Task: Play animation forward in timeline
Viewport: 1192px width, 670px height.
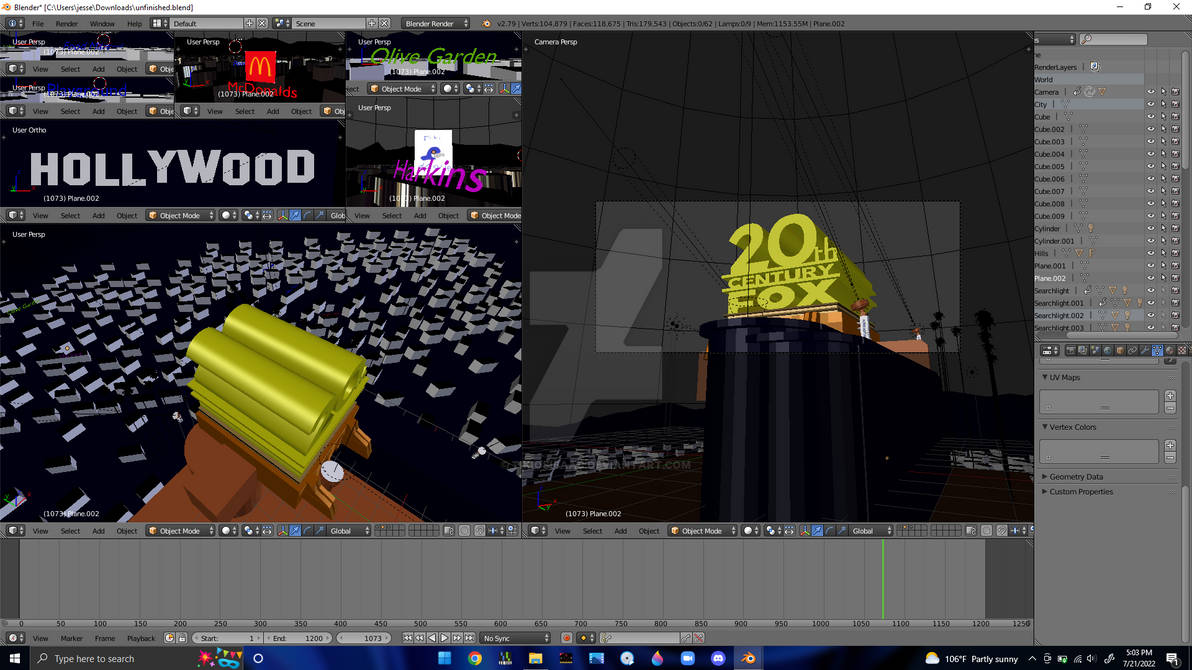Action: click(445, 638)
